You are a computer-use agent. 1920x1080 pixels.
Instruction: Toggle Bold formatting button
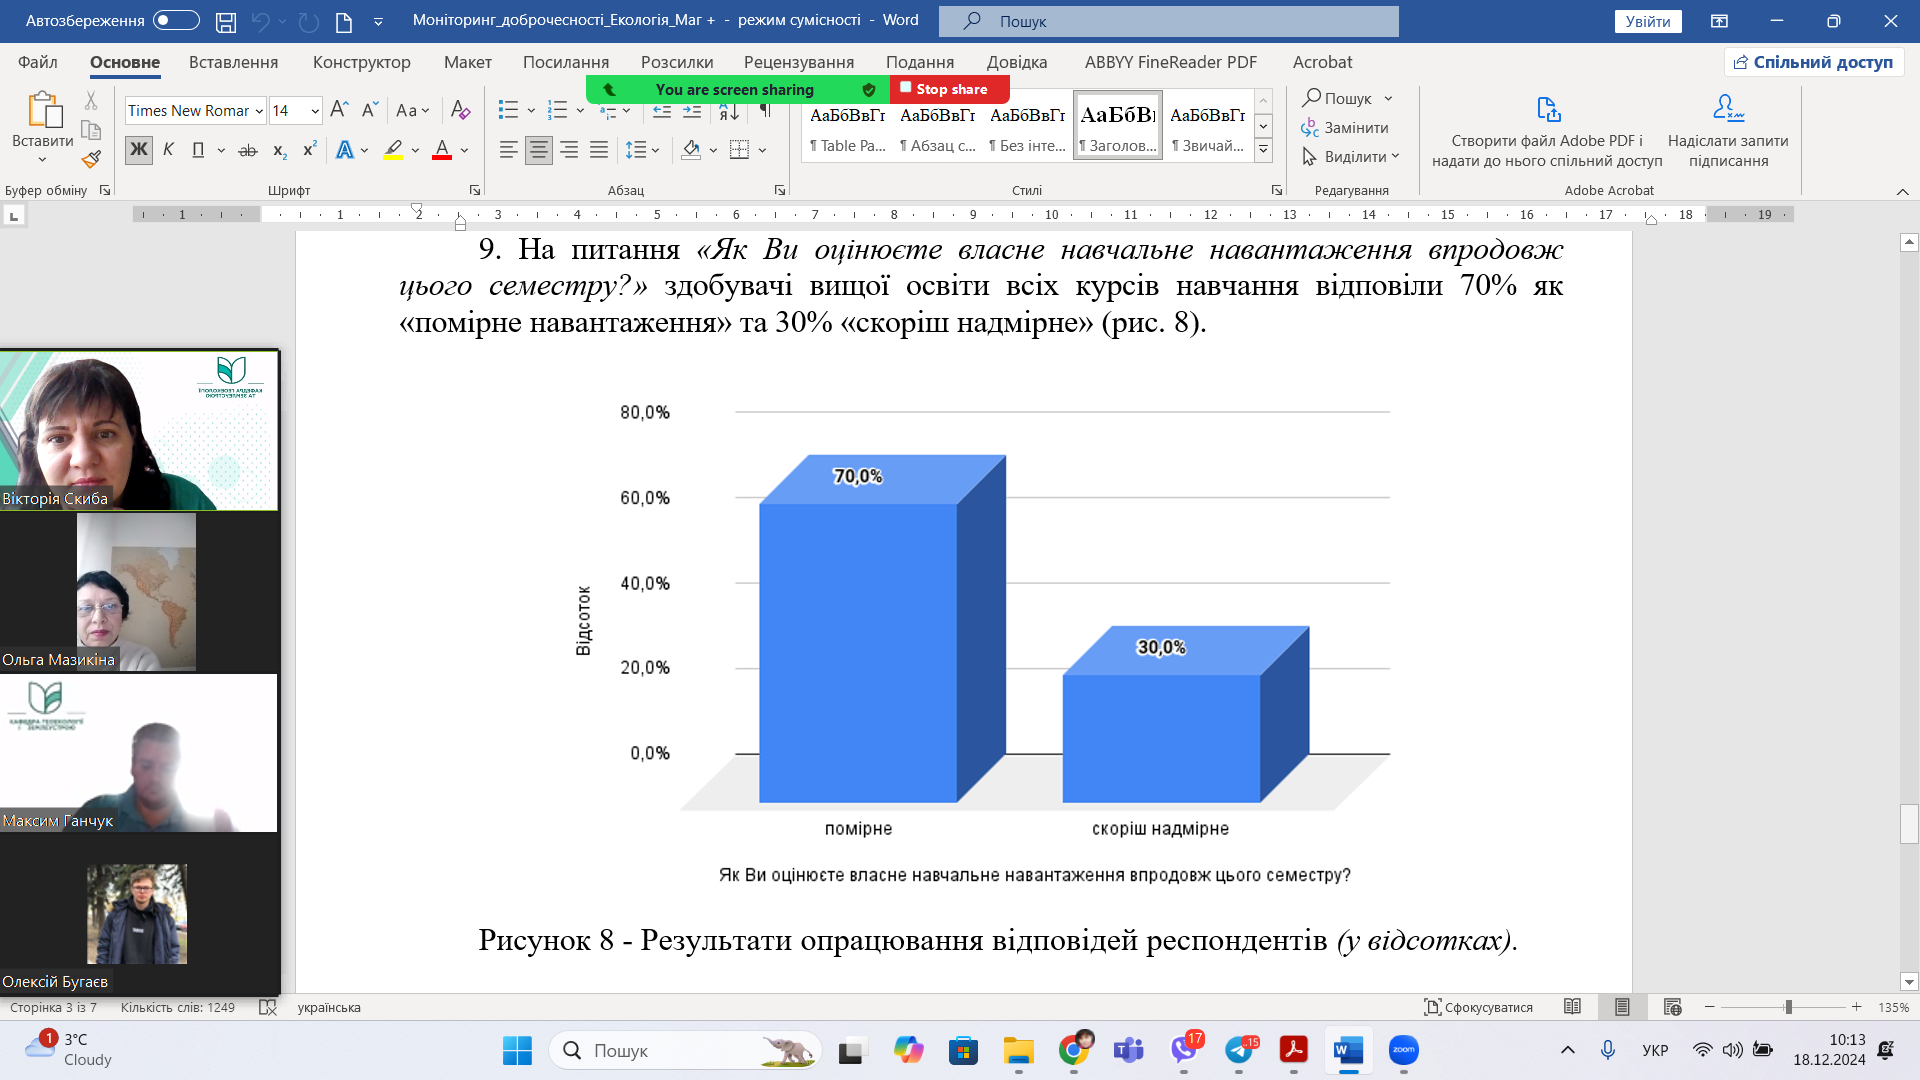[x=138, y=150]
